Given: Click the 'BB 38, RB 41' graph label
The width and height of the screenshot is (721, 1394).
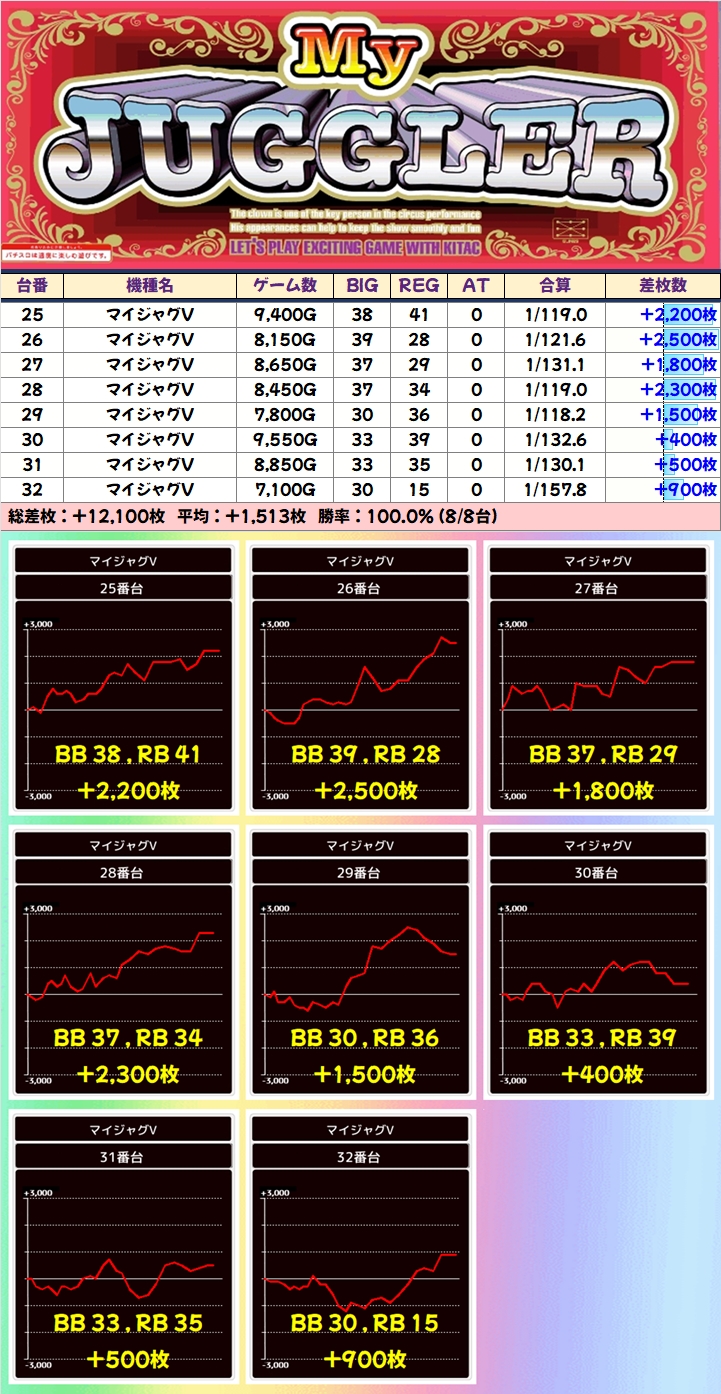Looking at the screenshot, I should (128, 754).
